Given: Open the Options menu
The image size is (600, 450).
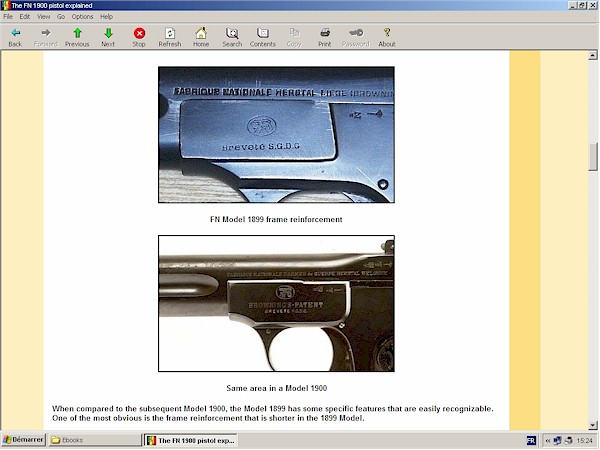Looking at the screenshot, I should pos(83,16).
